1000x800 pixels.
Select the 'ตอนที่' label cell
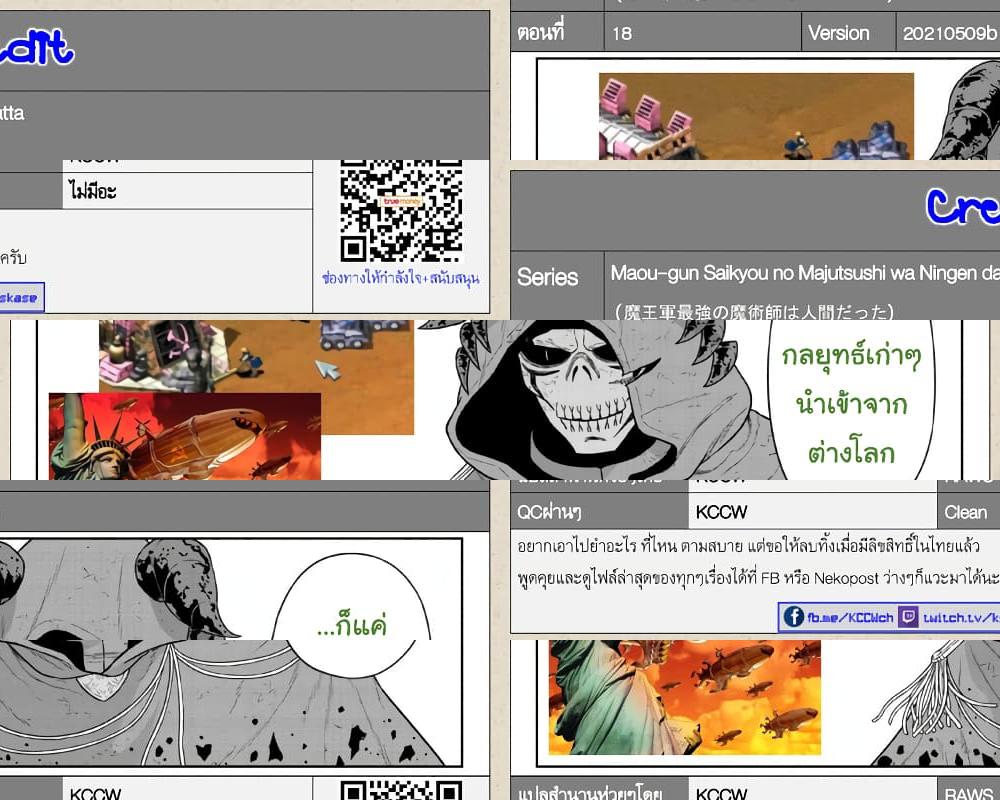click(x=557, y=32)
